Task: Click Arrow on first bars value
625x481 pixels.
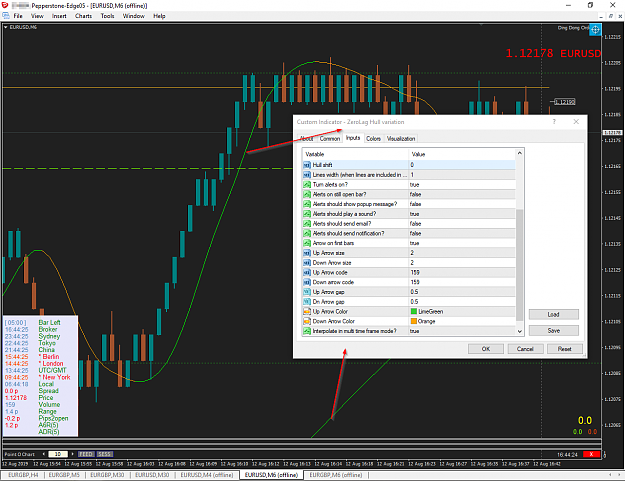Action: [462, 243]
